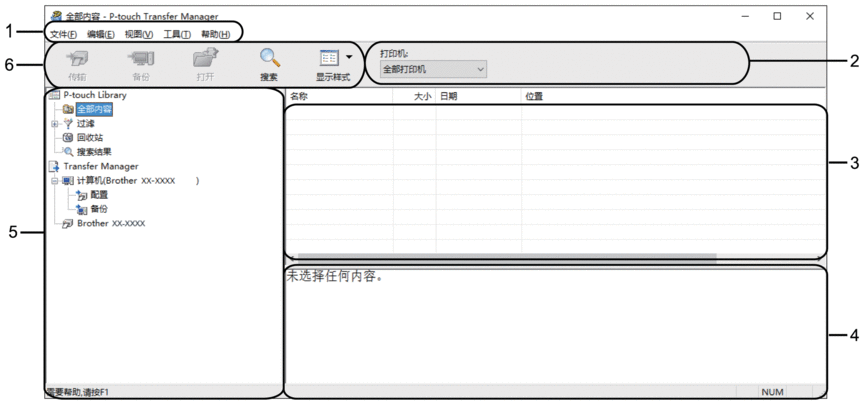Maximize the P-touch Transfer Manager window

(x=777, y=17)
